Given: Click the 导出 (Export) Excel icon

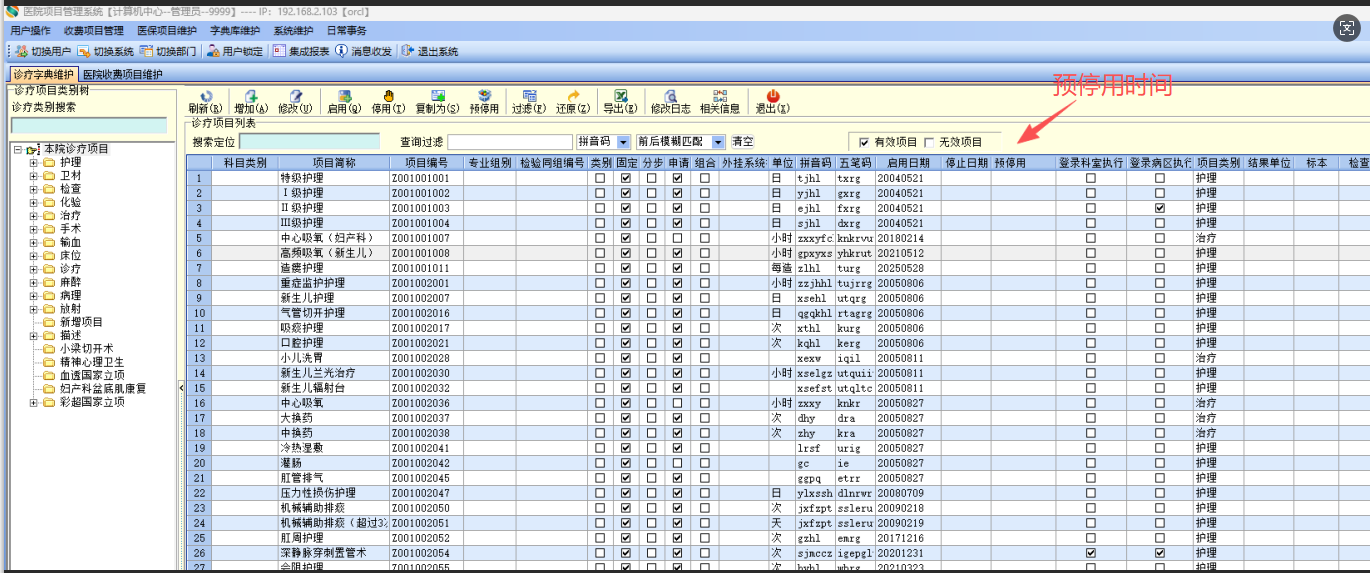Looking at the screenshot, I should (620, 96).
